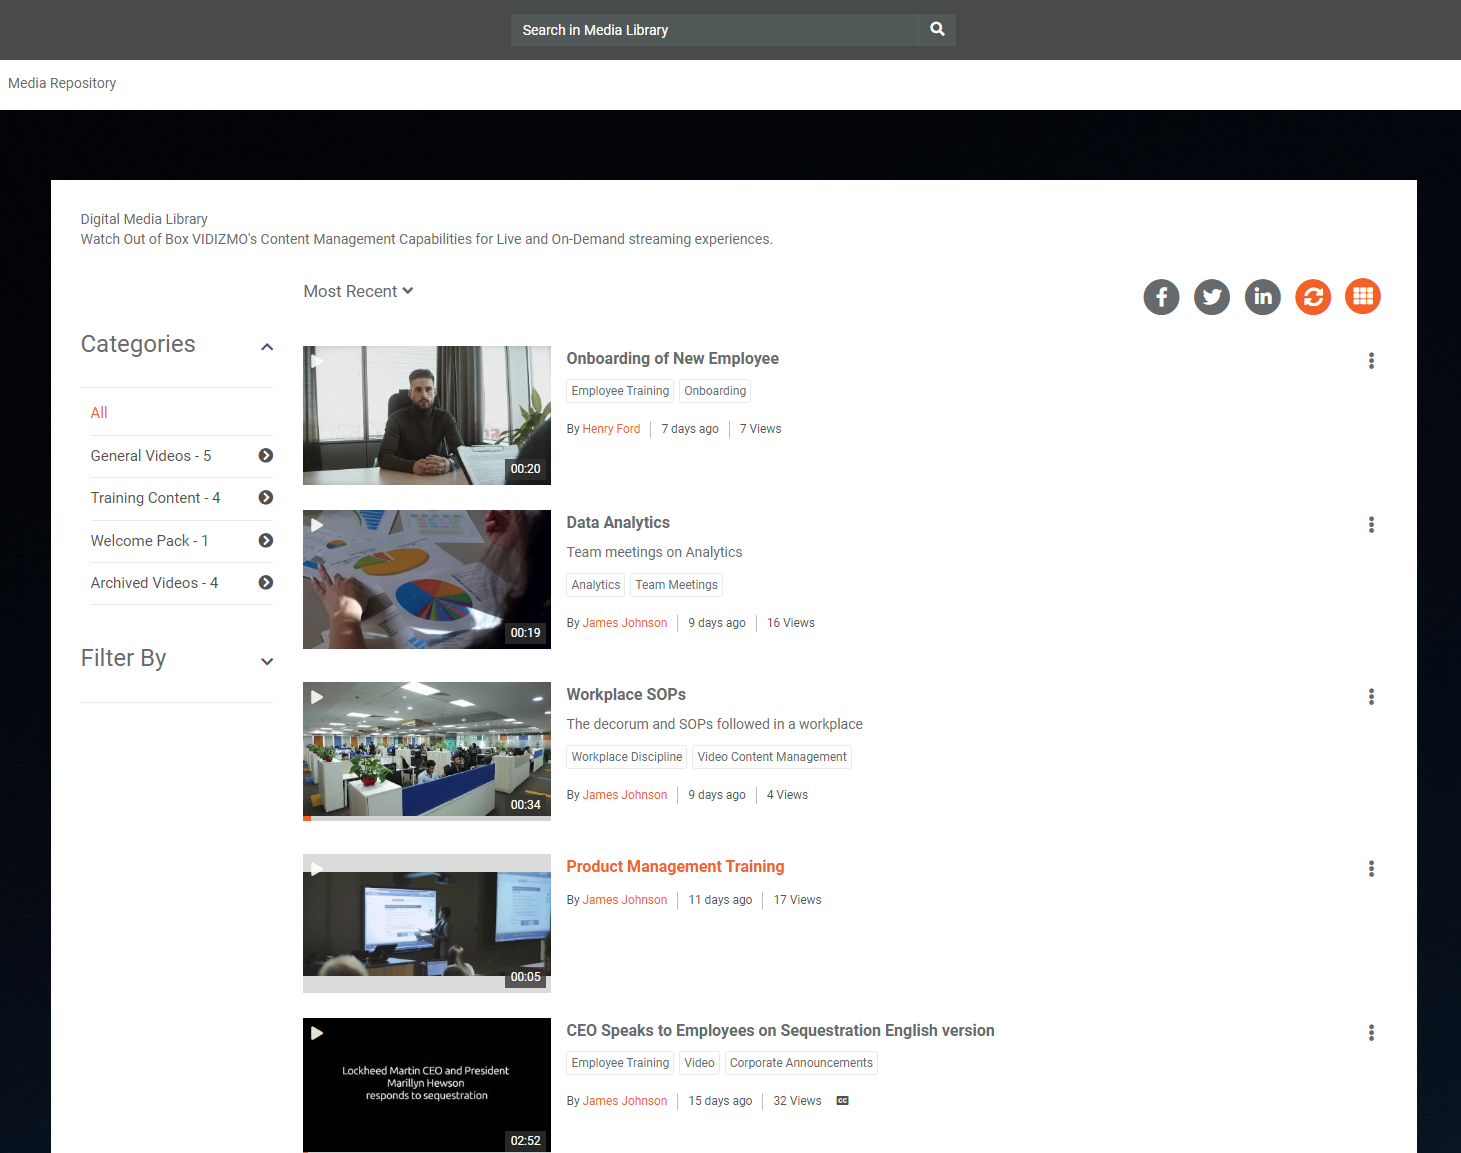The image size is (1461, 1153).
Task: Open the Most Recent sort dropdown
Action: [x=358, y=292]
